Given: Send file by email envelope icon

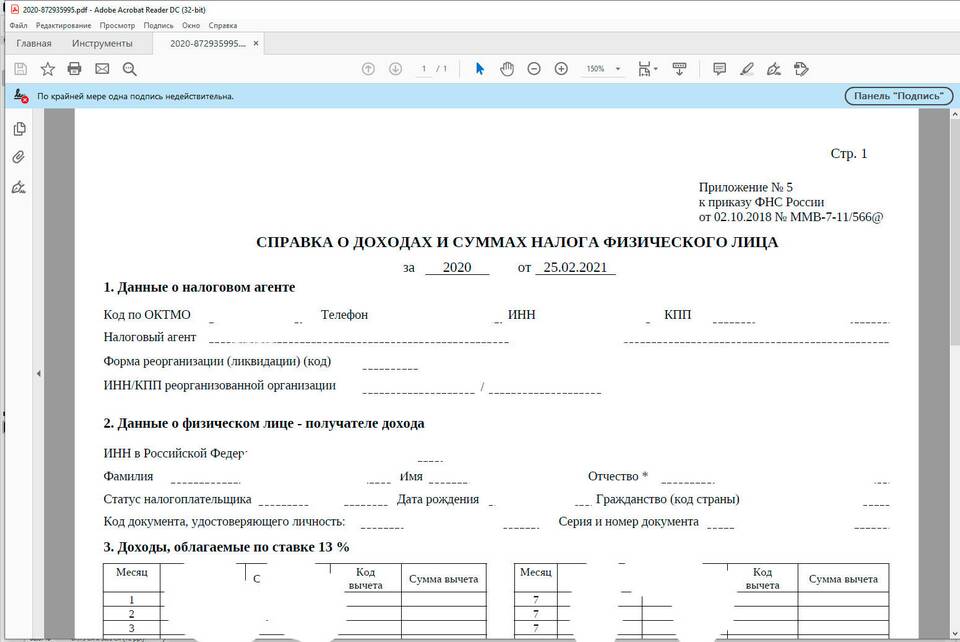Looking at the screenshot, I should click(102, 69).
